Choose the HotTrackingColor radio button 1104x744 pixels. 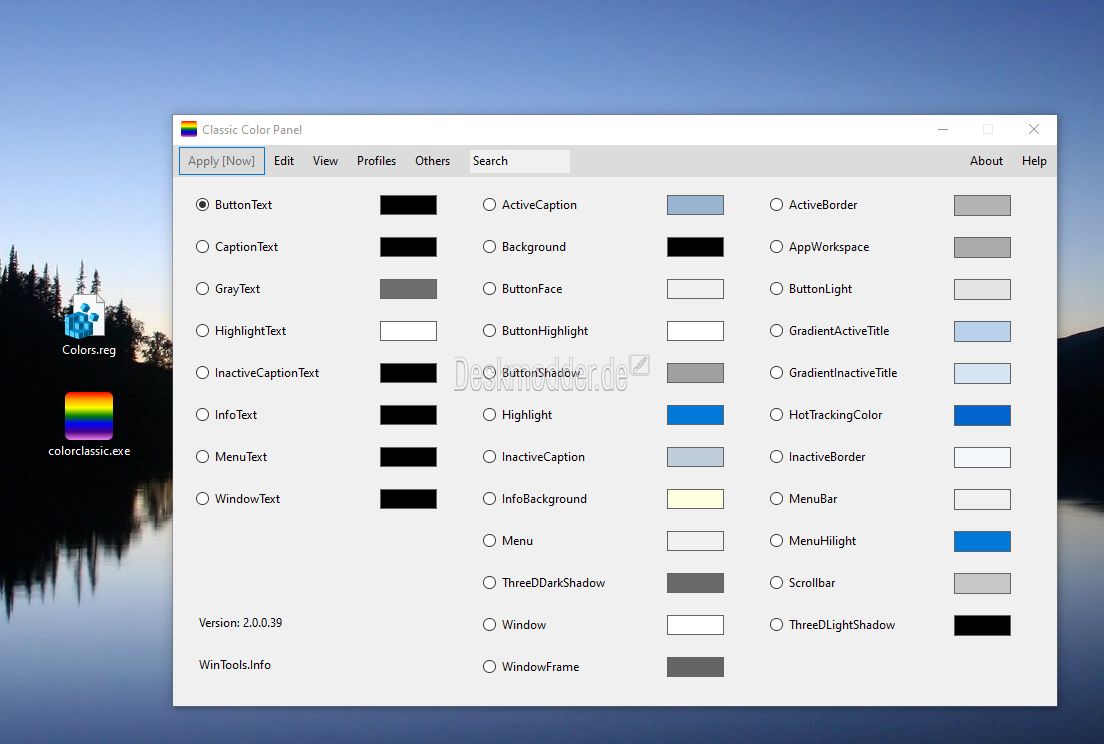pyautogui.click(x=776, y=415)
